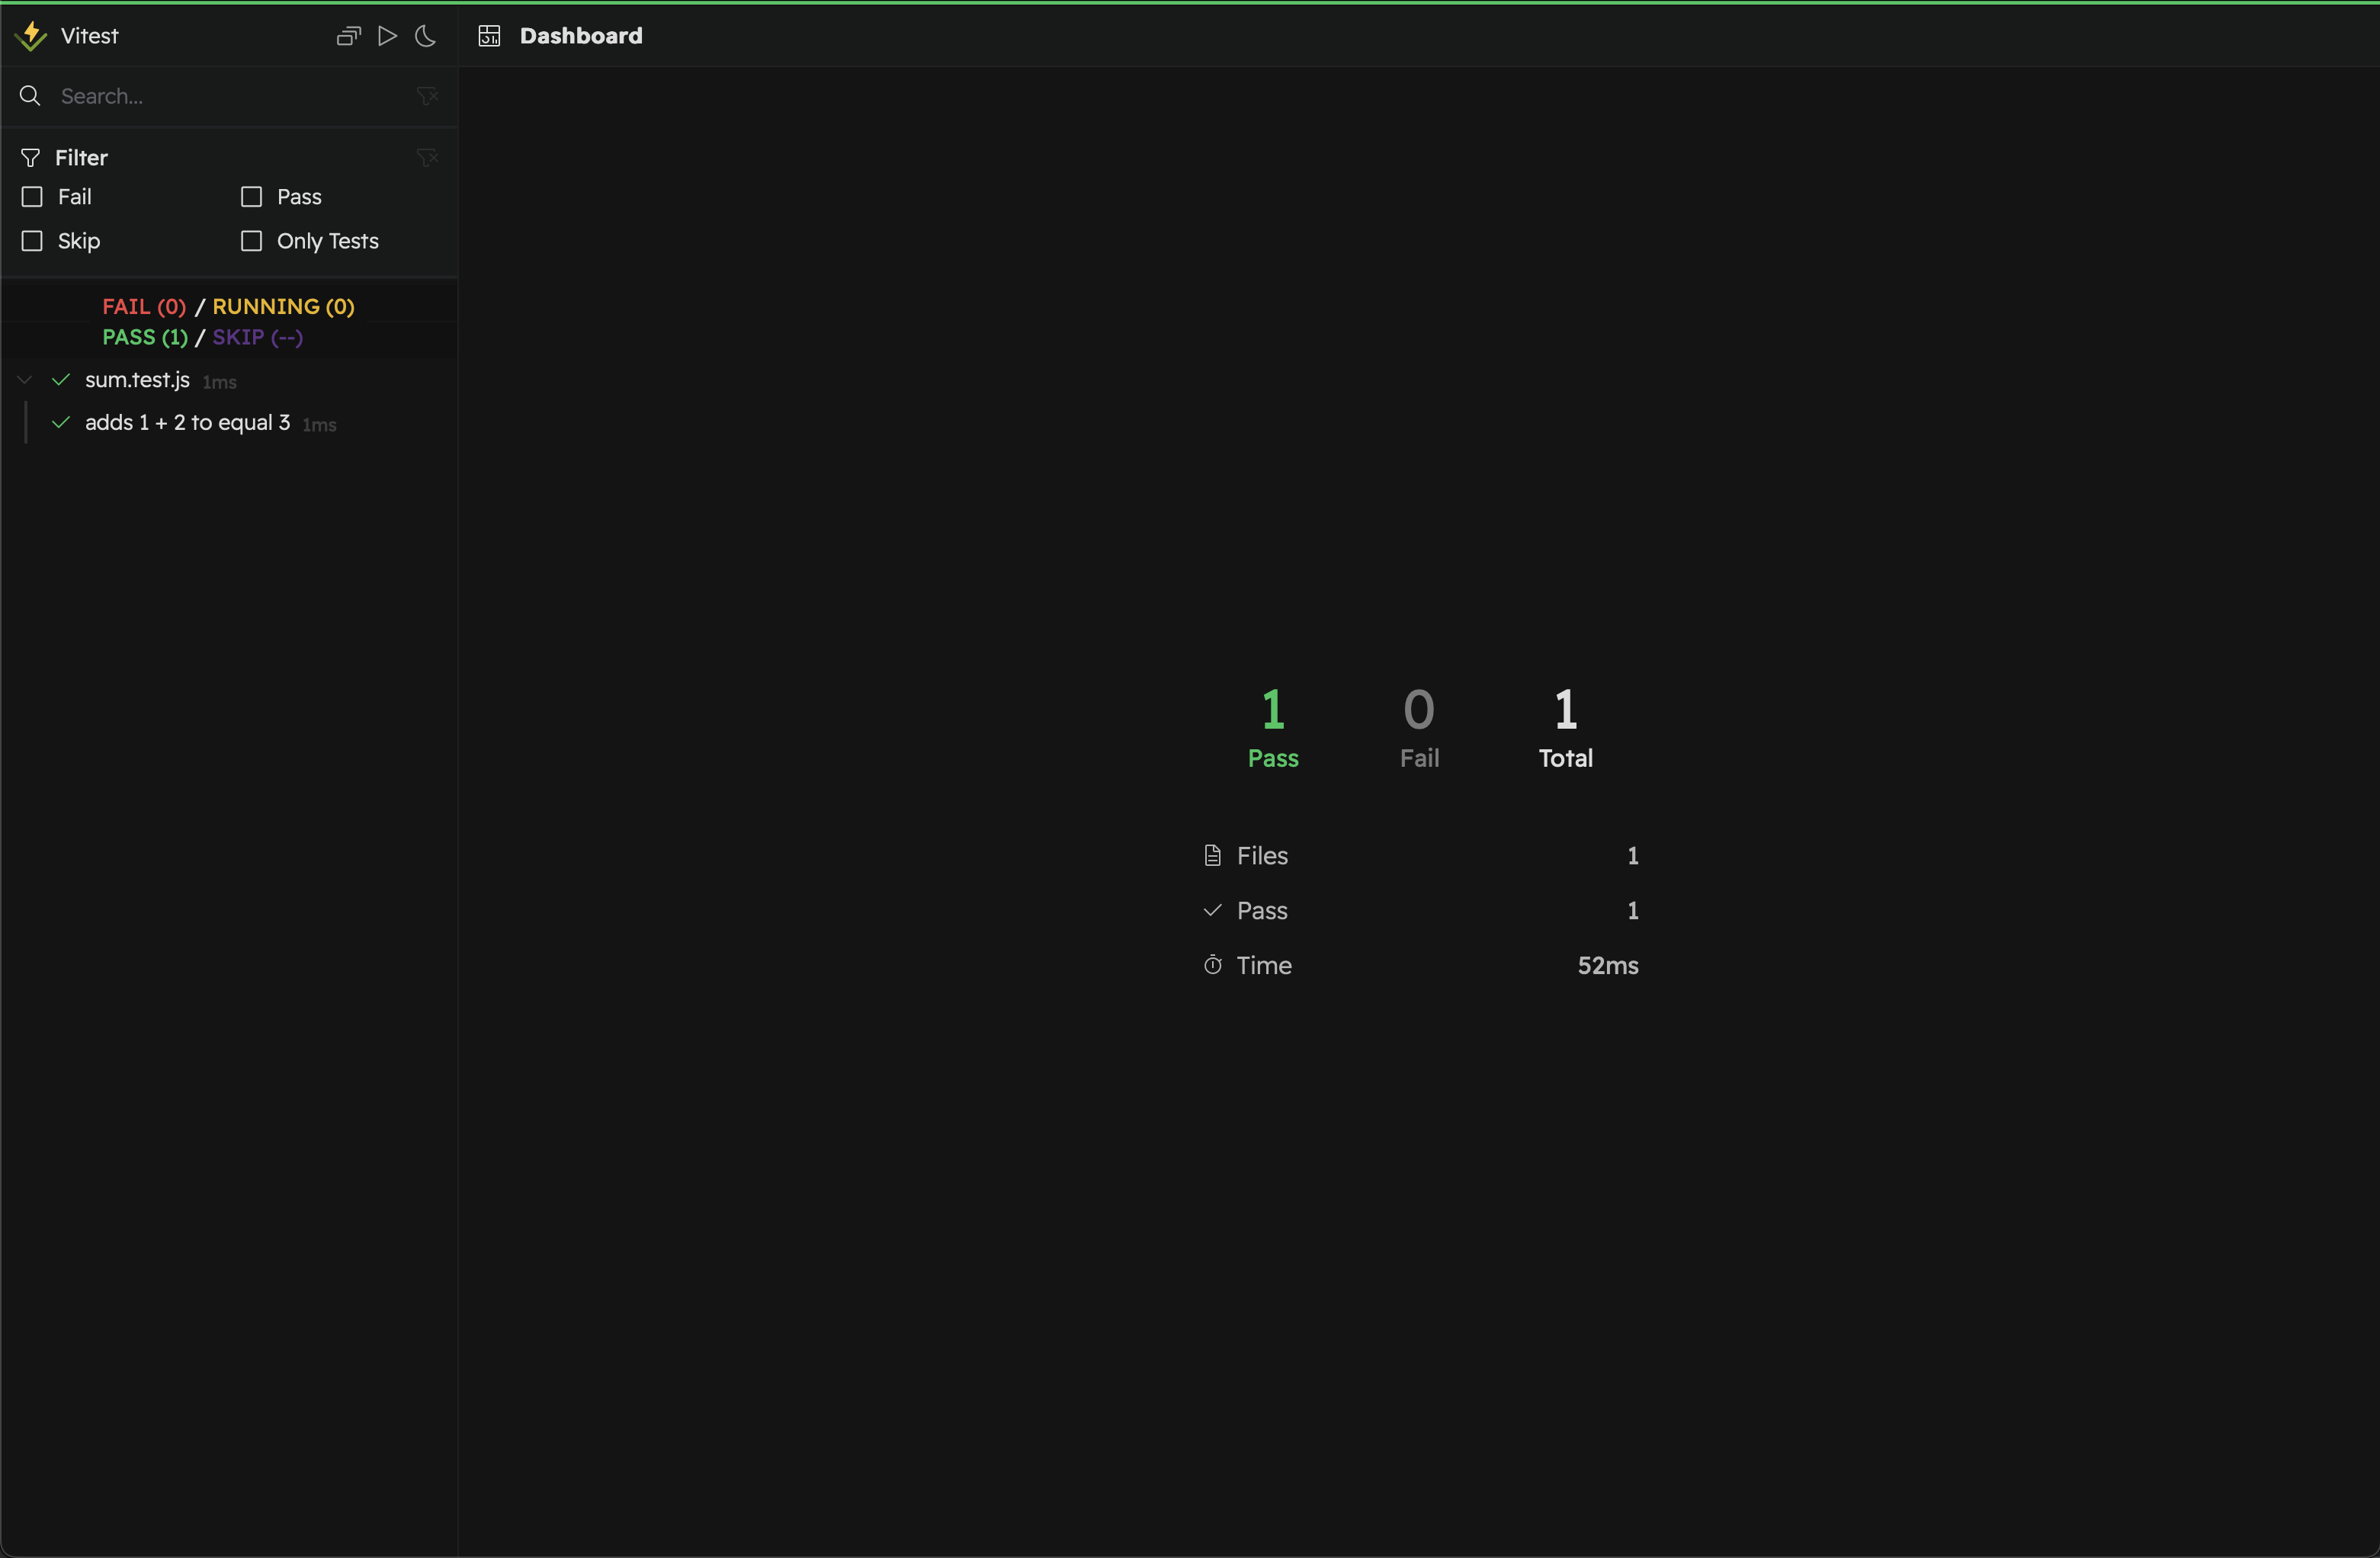Viewport: 2380px width, 1558px height.
Task: Clear all filters icon beside Filter
Action: pyautogui.click(x=427, y=158)
